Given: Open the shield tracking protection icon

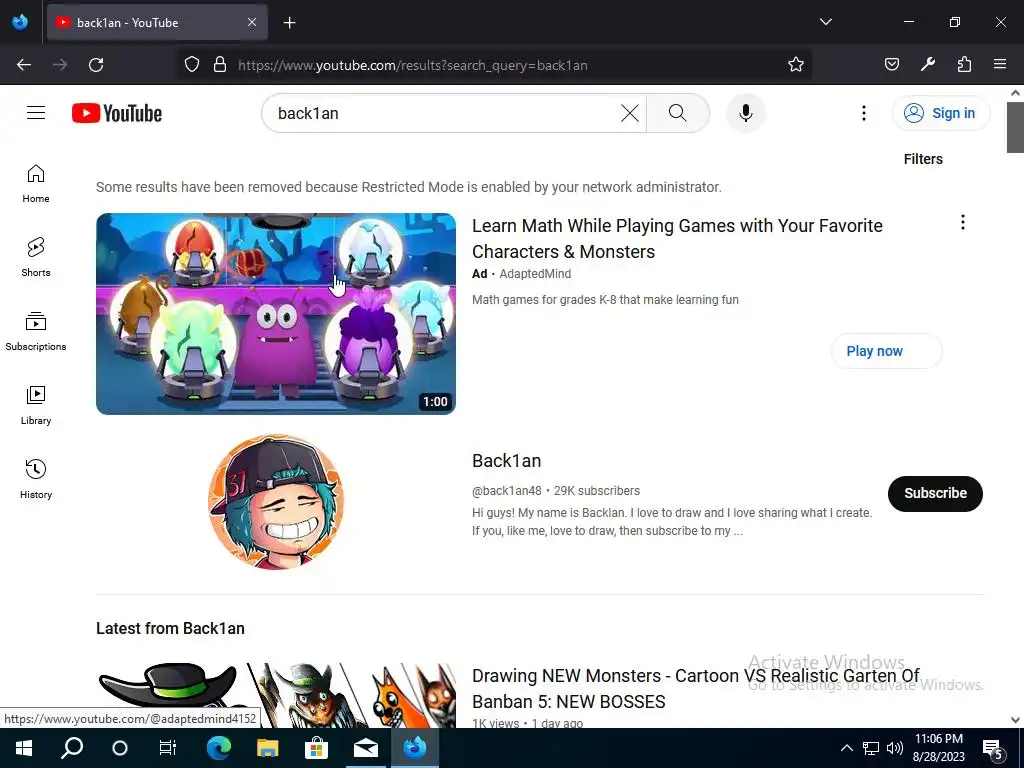Looking at the screenshot, I should (191, 65).
